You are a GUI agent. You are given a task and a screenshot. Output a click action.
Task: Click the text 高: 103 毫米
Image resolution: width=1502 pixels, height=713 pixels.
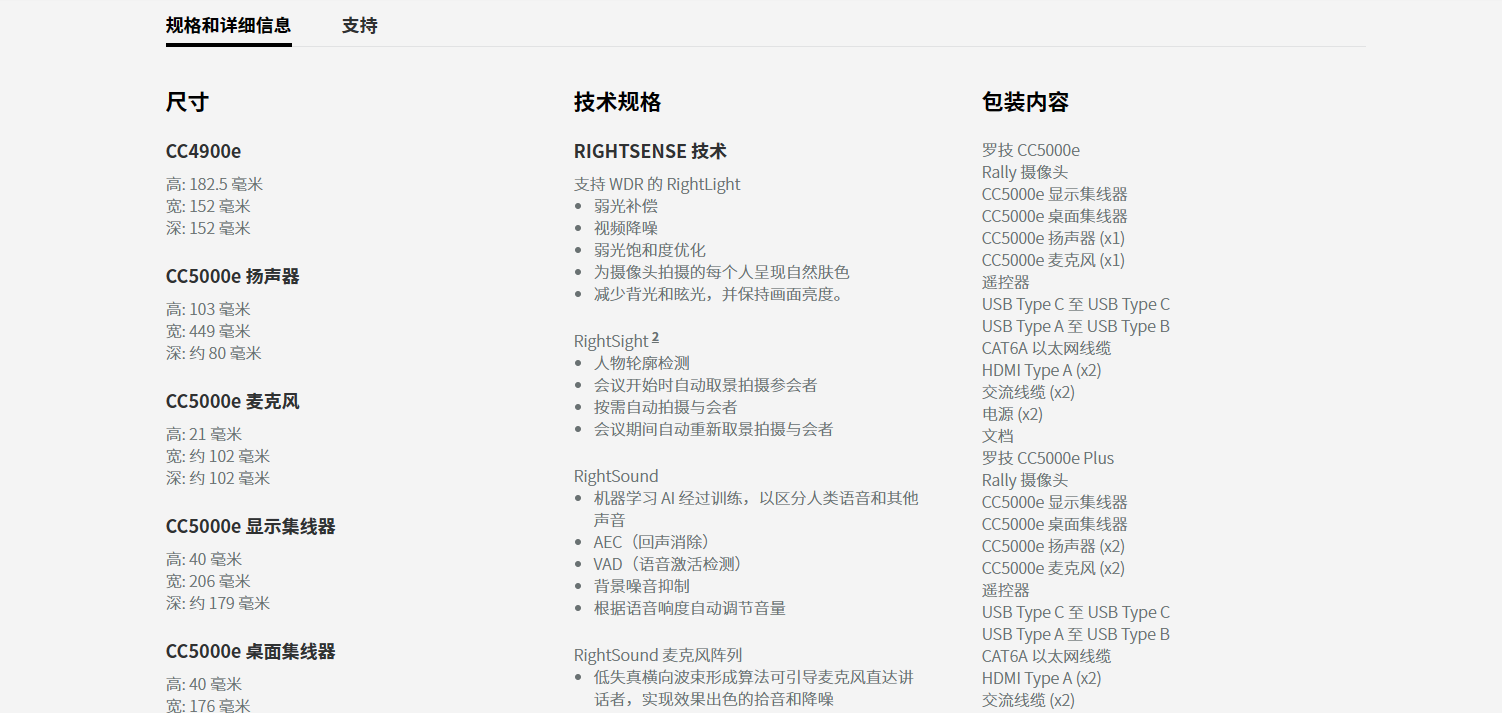[x=208, y=309]
